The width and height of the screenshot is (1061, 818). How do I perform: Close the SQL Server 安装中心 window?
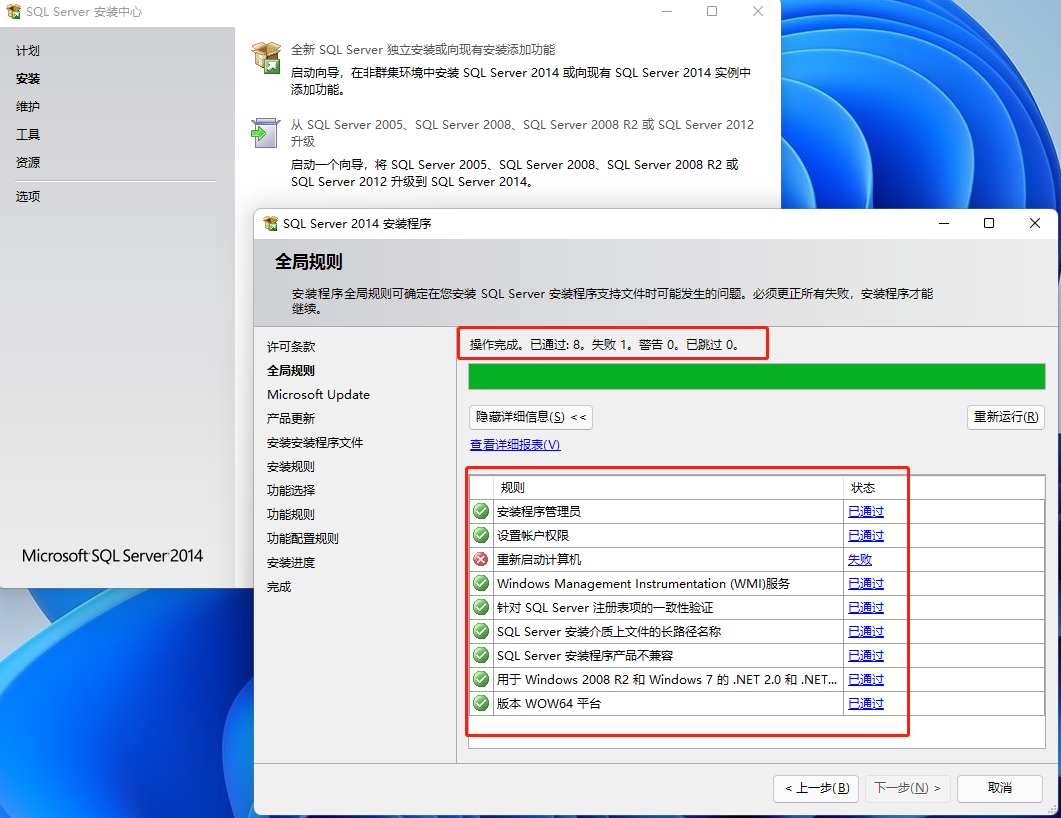(x=758, y=12)
